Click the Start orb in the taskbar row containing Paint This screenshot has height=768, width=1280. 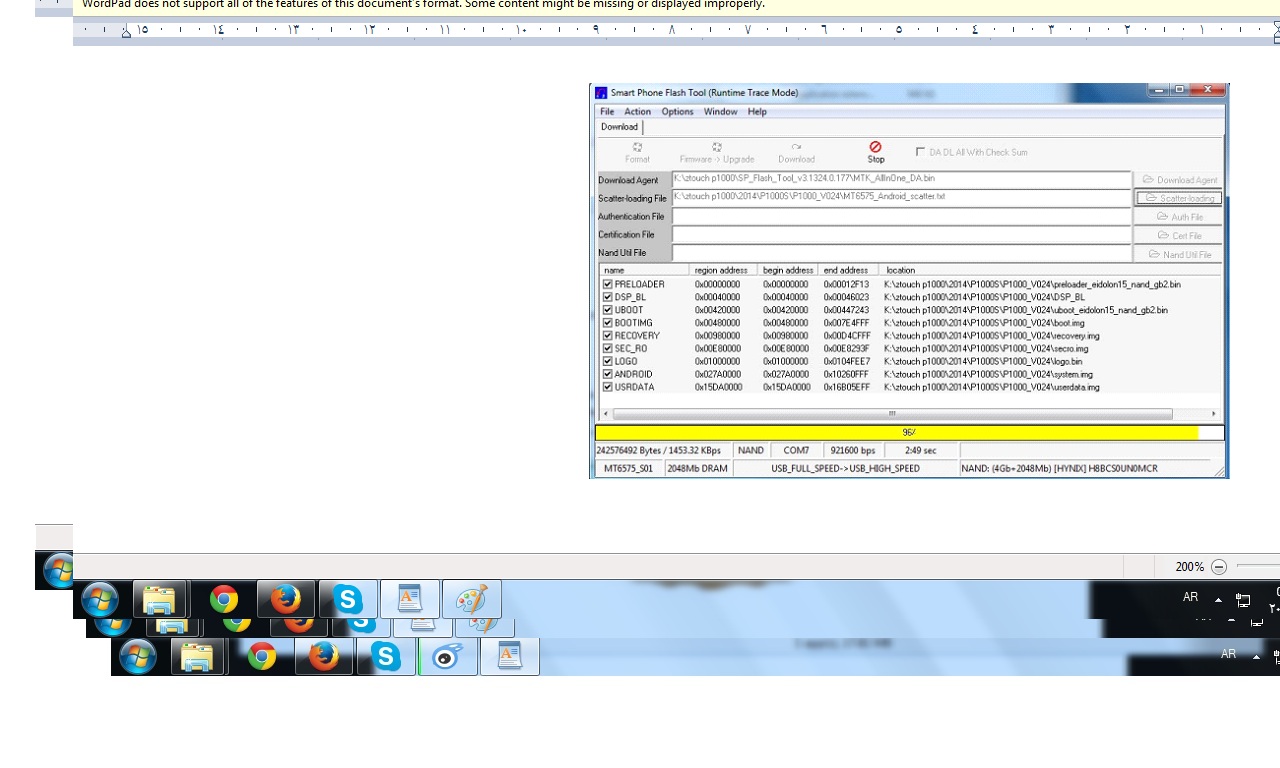click(x=100, y=599)
